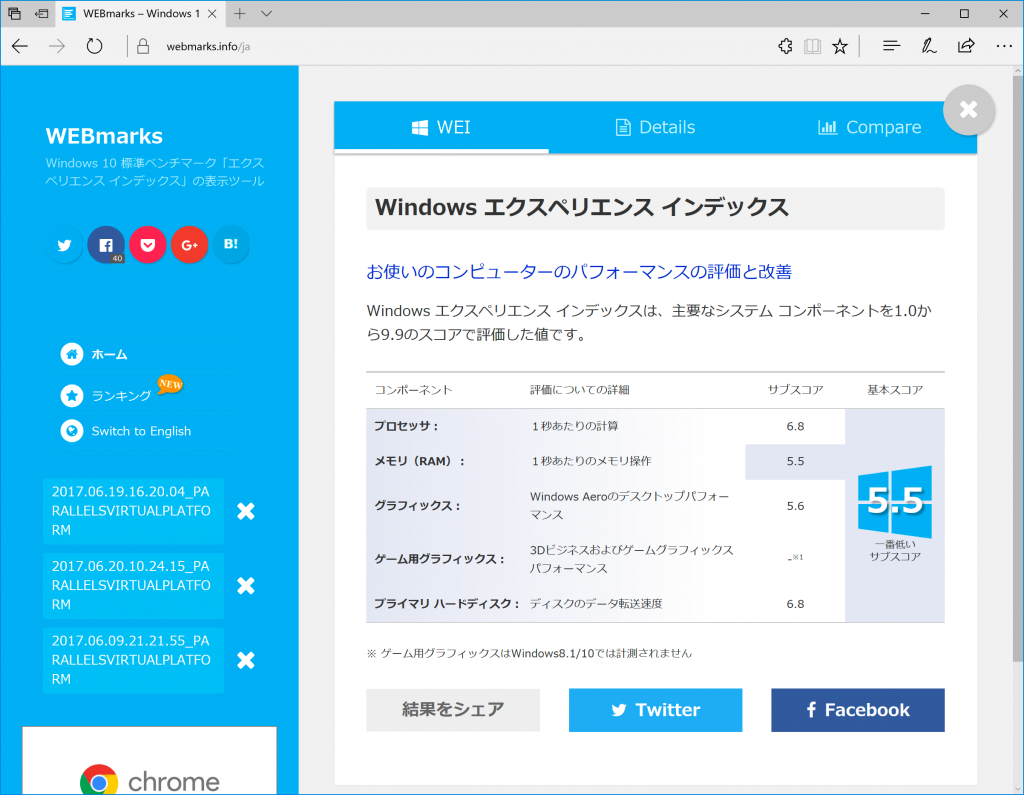Share on Twitter round sidebar icon
The height and width of the screenshot is (795, 1024).
64,245
